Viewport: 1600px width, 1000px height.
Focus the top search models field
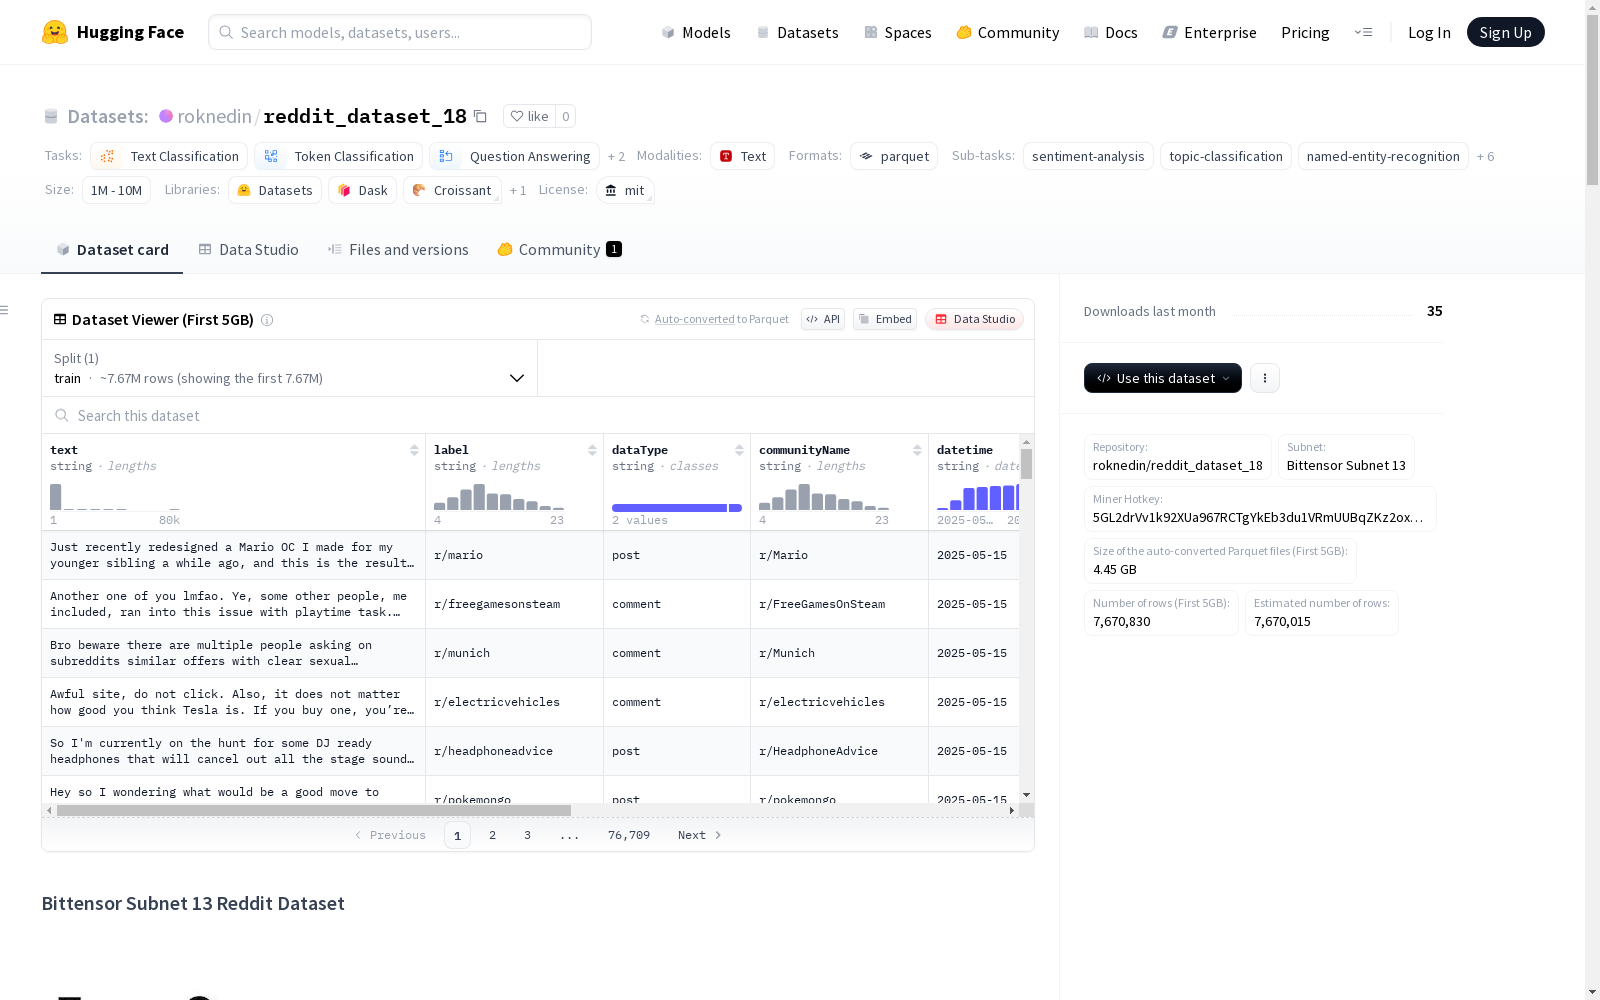(x=400, y=32)
